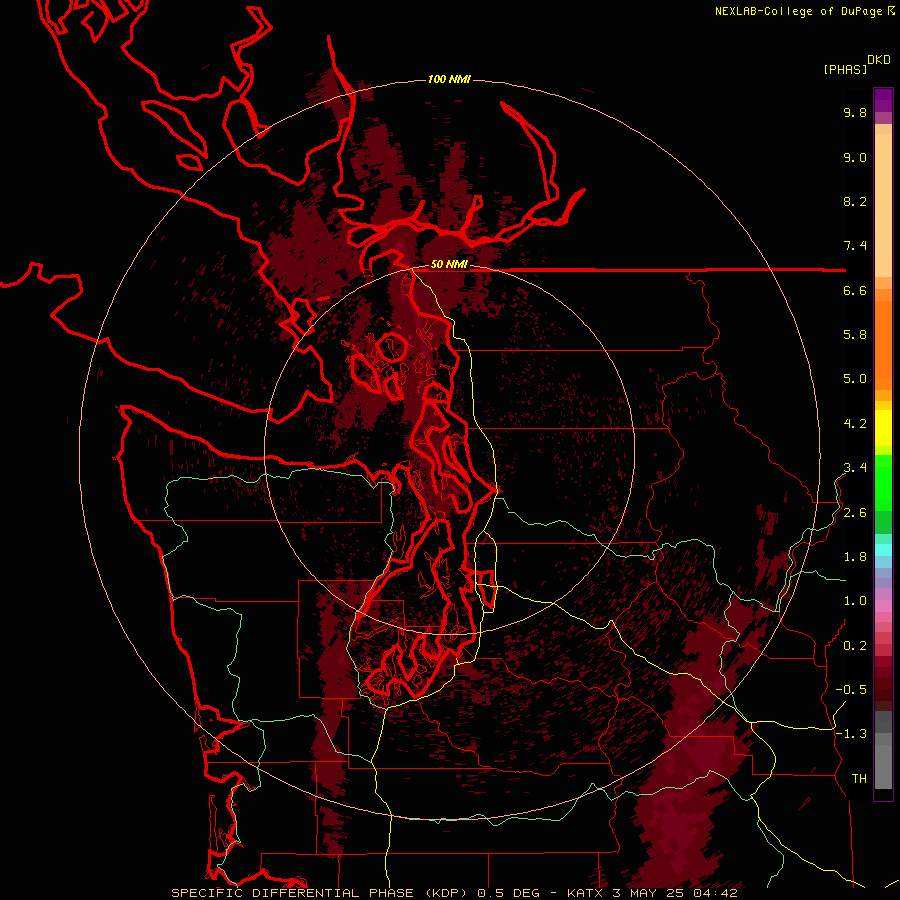
Task: Click the 6.6 value on the color scale
Action: (x=855, y=291)
